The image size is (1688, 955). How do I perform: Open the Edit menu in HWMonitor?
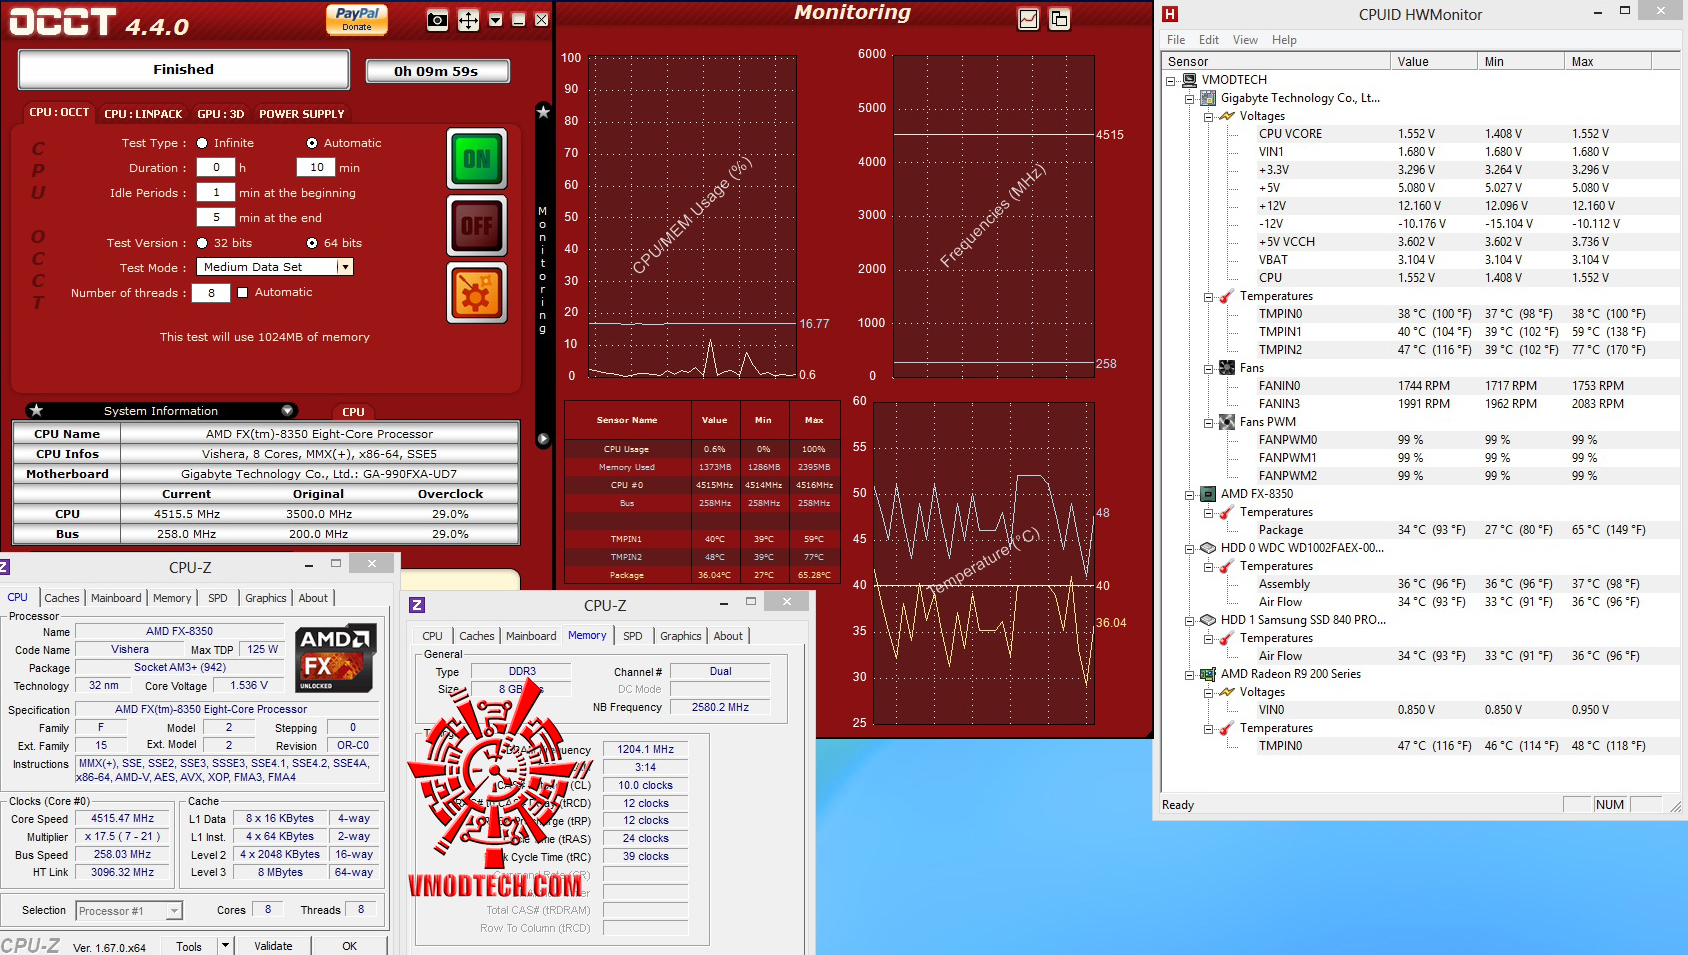[x=1209, y=40]
